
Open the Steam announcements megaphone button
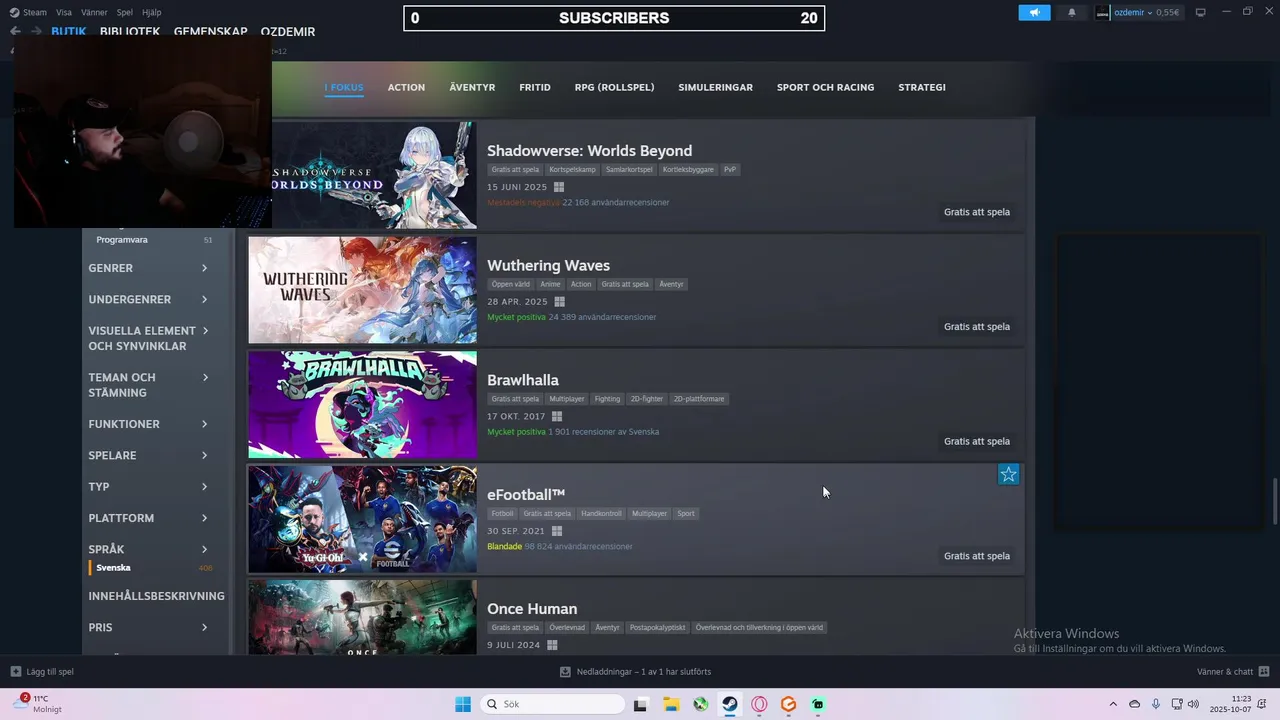coord(1034,12)
